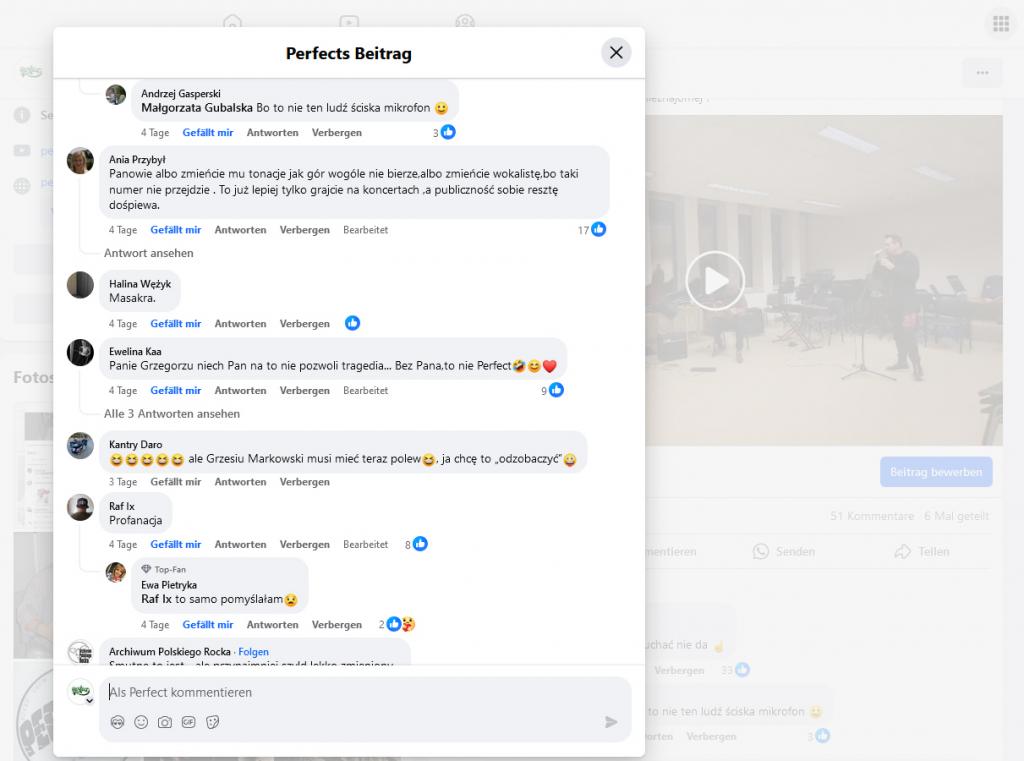Screen dimensions: 1024x761
Task: Hide Raf Ix's 'Profanacja' comment
Action: [304, 545]
